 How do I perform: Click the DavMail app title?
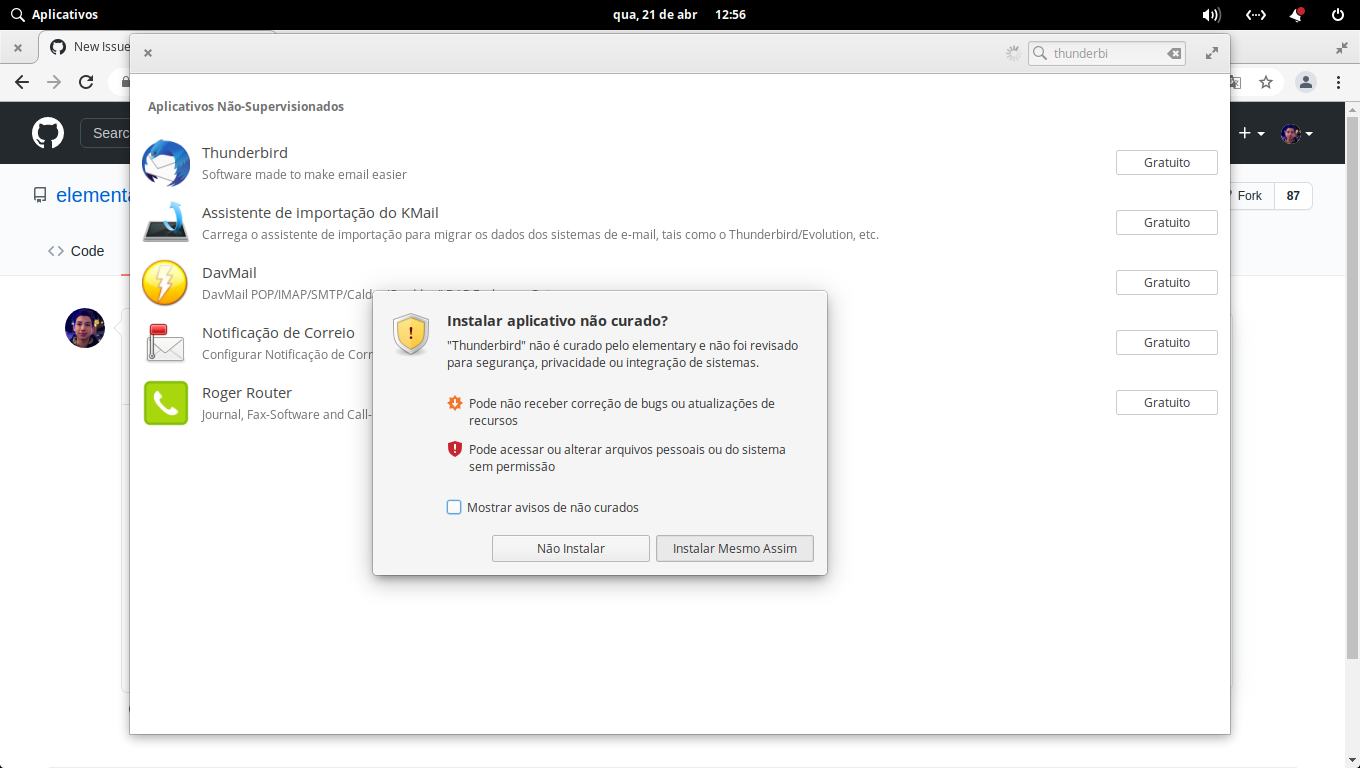pos(229,273)
